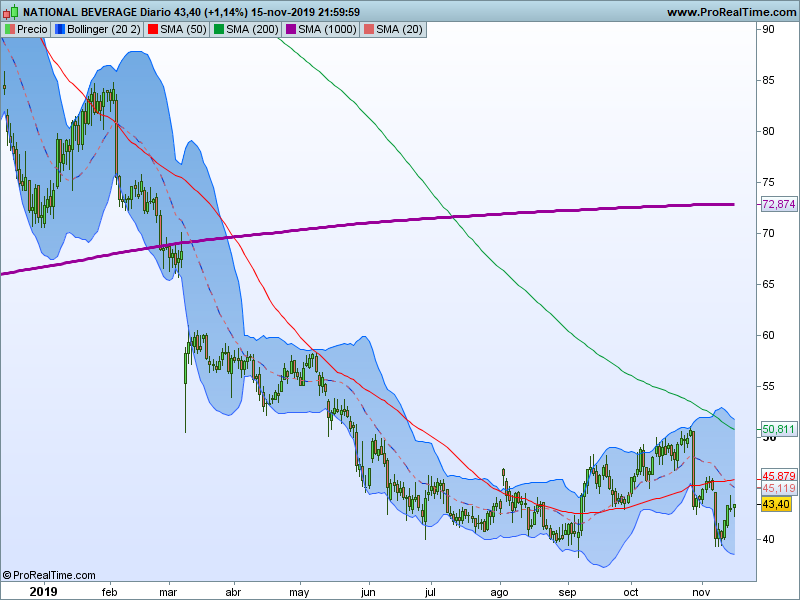Click the green 50,811 value label
Viewport: 800px width, 600px height.
click(779, 429)
